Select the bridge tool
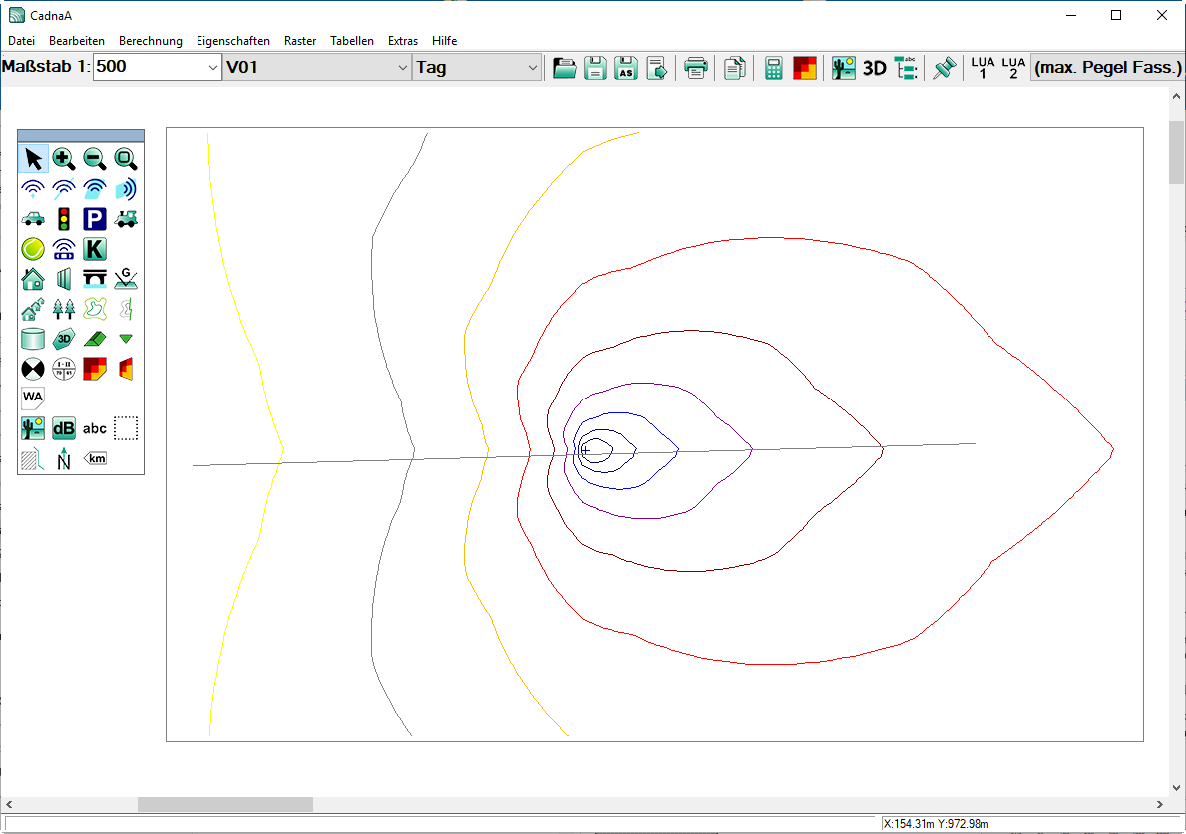1186x834 pixels. [95, 279]
